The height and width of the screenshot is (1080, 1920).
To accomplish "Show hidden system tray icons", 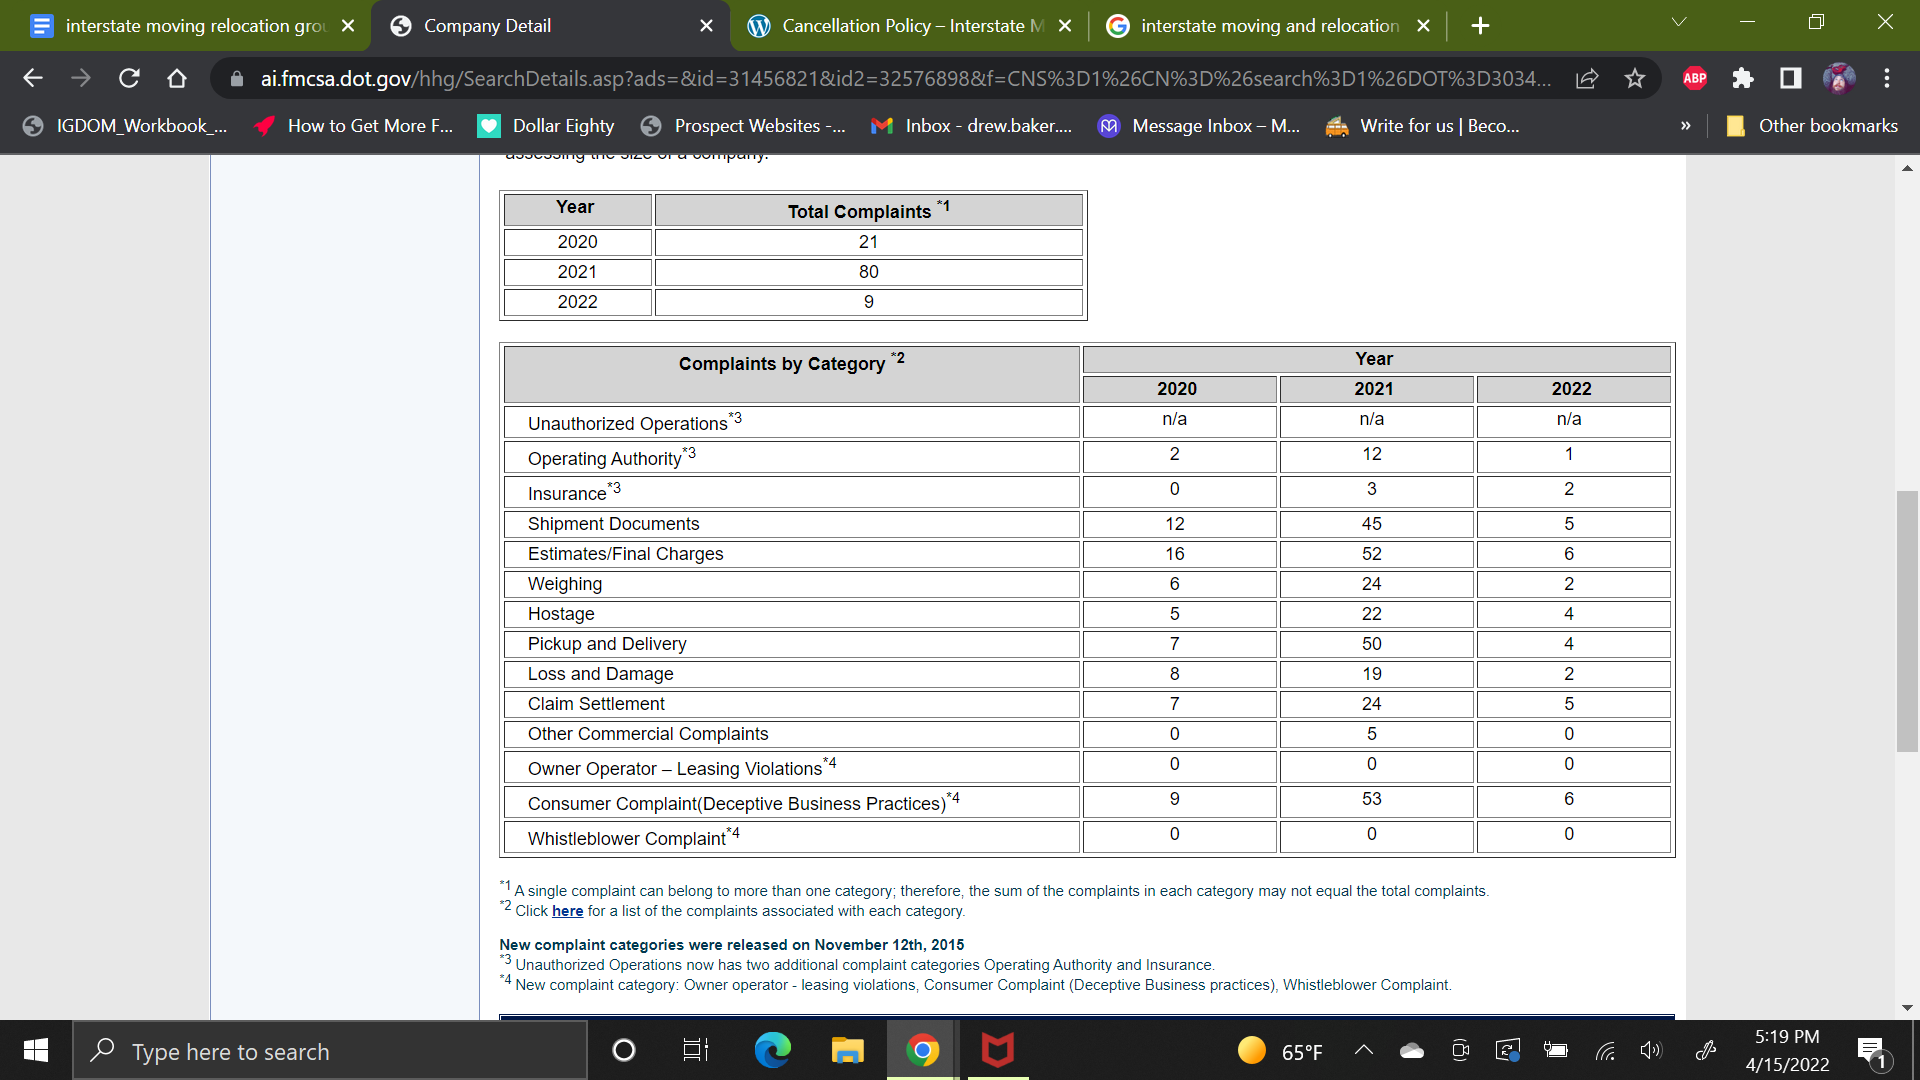I will [x=1364, y=1050].
